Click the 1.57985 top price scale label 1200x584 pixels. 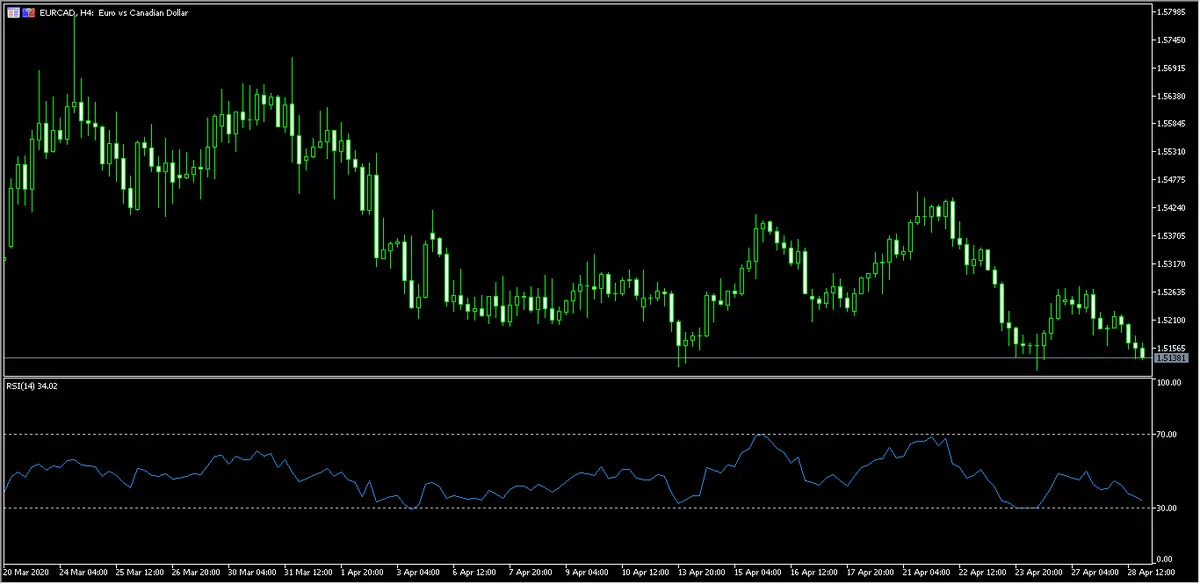pos(1171,12)
